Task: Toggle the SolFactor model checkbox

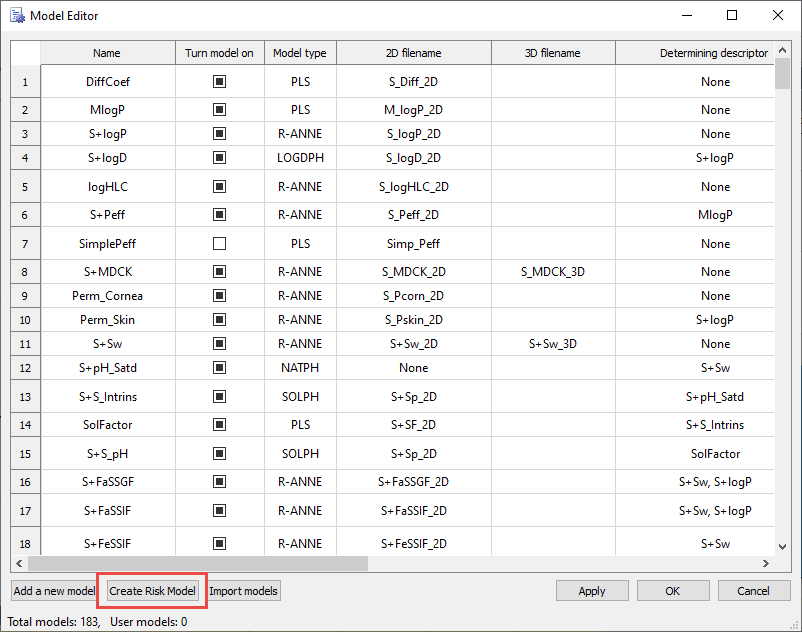Action: tap(219, 424)
